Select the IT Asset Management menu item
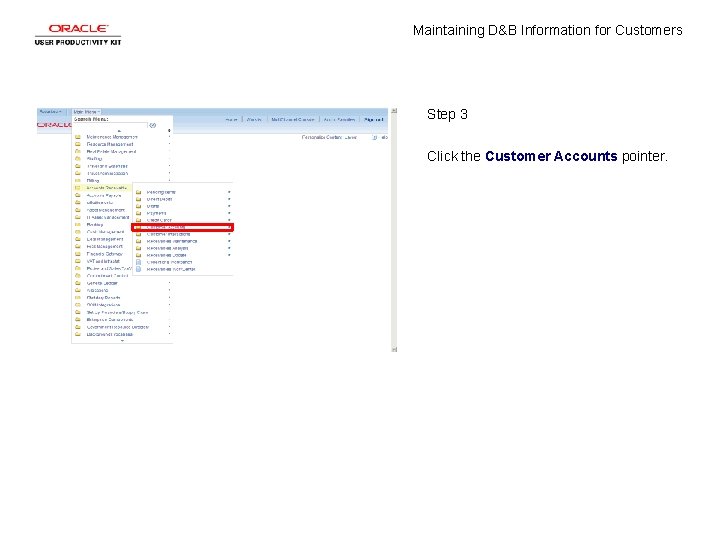 click(108, 217)
